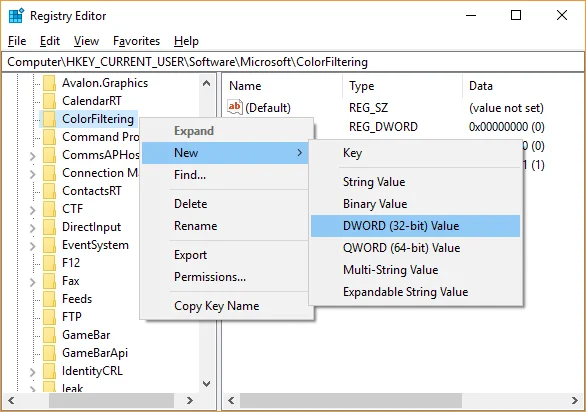Click the DirectInput folder icon
The height and width of the screenshot is (412, 586).
tap(49, 227)
